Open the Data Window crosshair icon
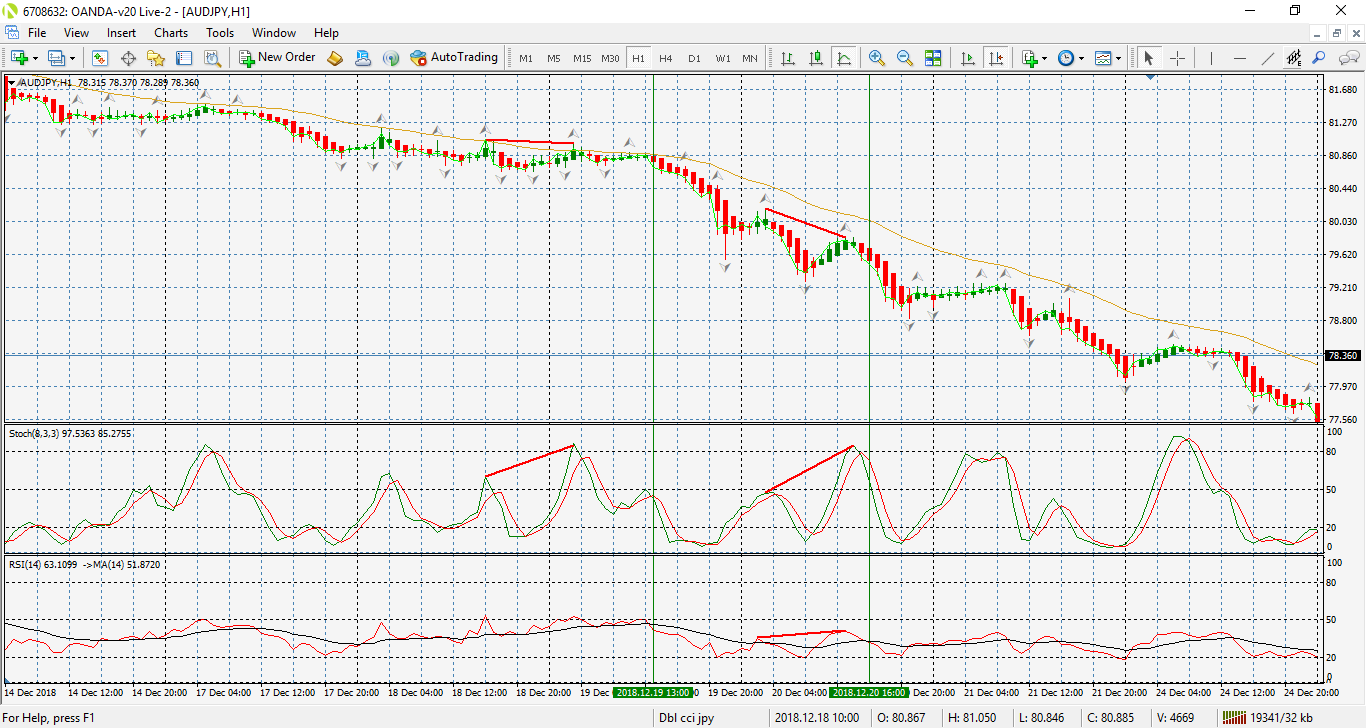Image resolution: width=1366 pixels, height=728 pixels. click(129, 58)
